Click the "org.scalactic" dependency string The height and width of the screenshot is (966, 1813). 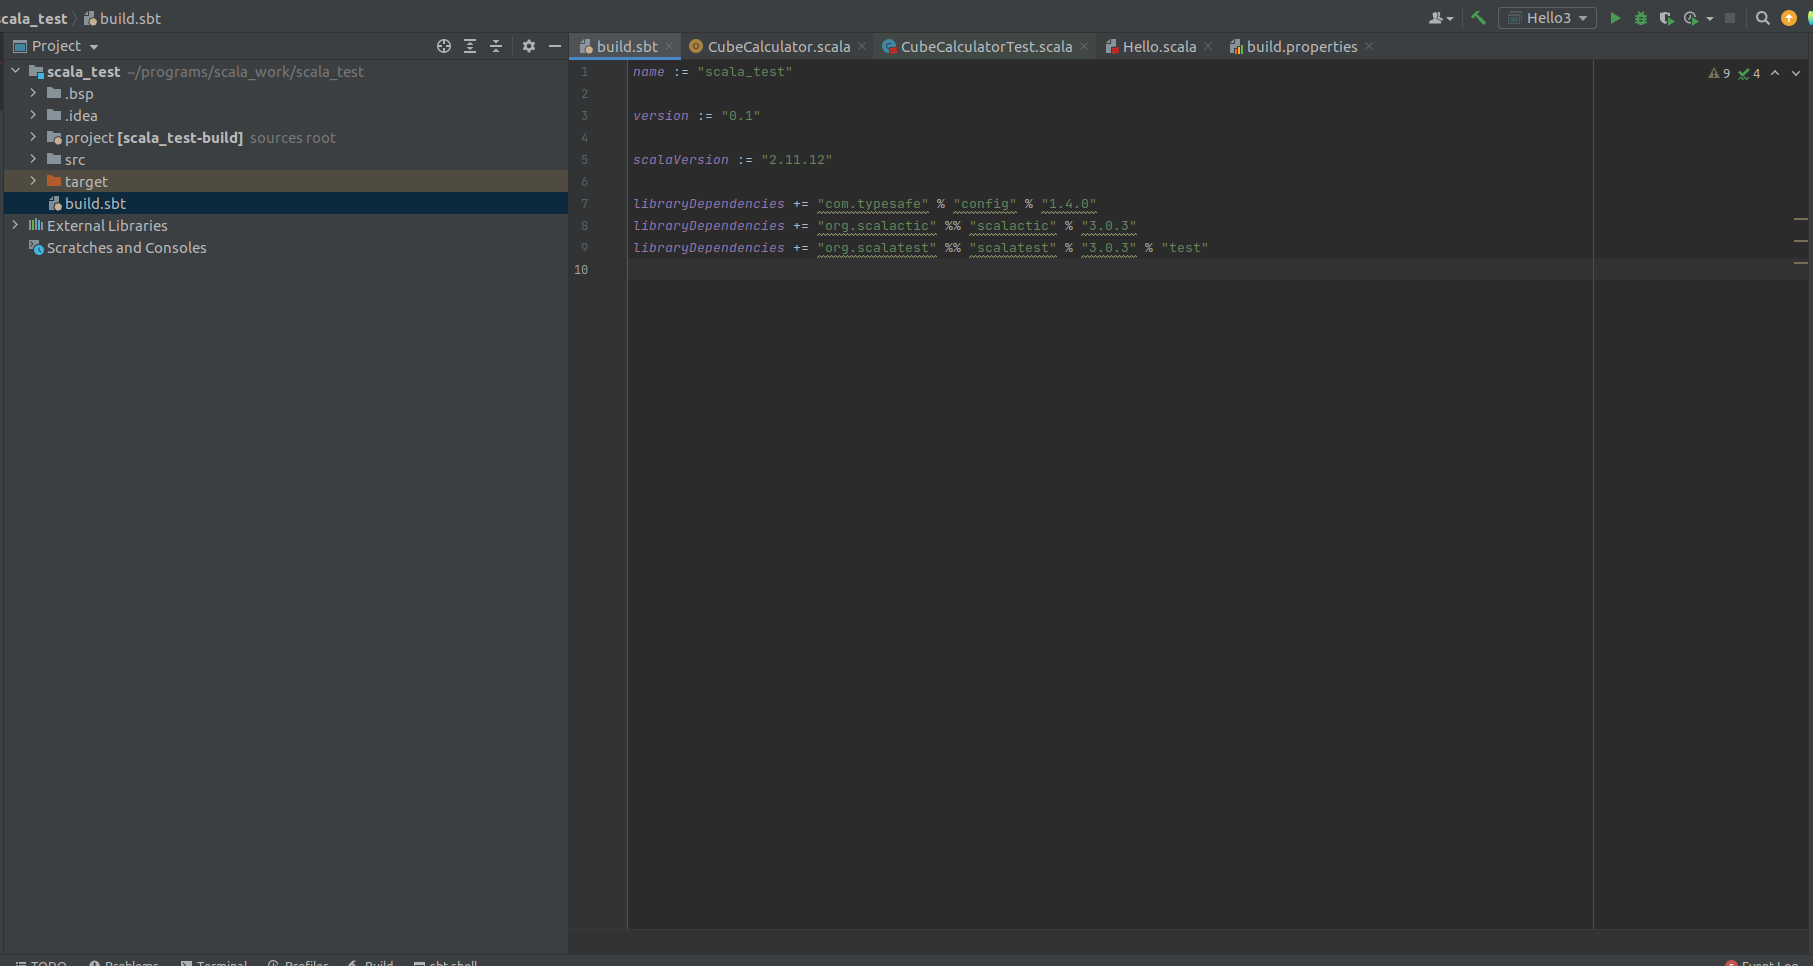pyautogui.click(x=876, y=226)
